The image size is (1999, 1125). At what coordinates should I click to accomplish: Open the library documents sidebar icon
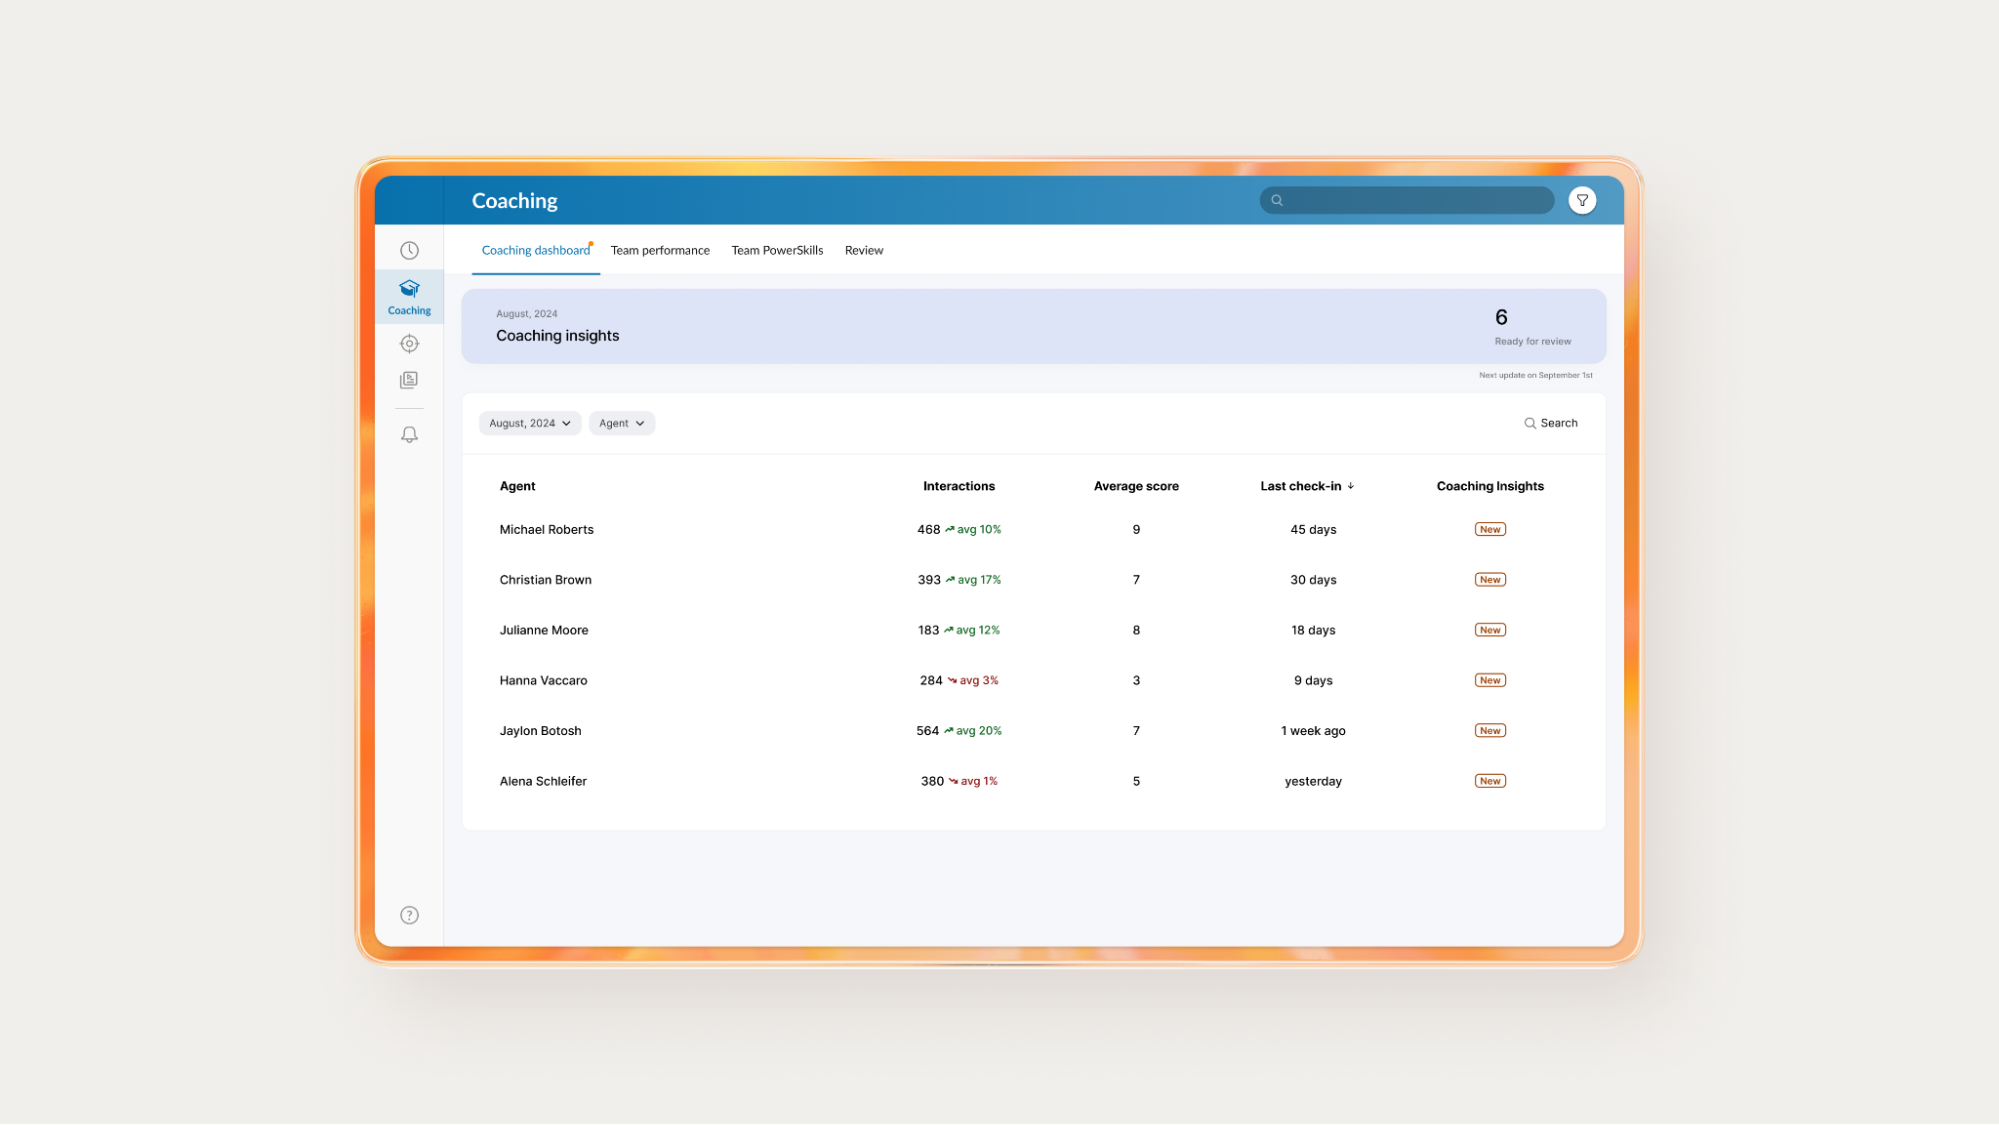tap(409, 380)
